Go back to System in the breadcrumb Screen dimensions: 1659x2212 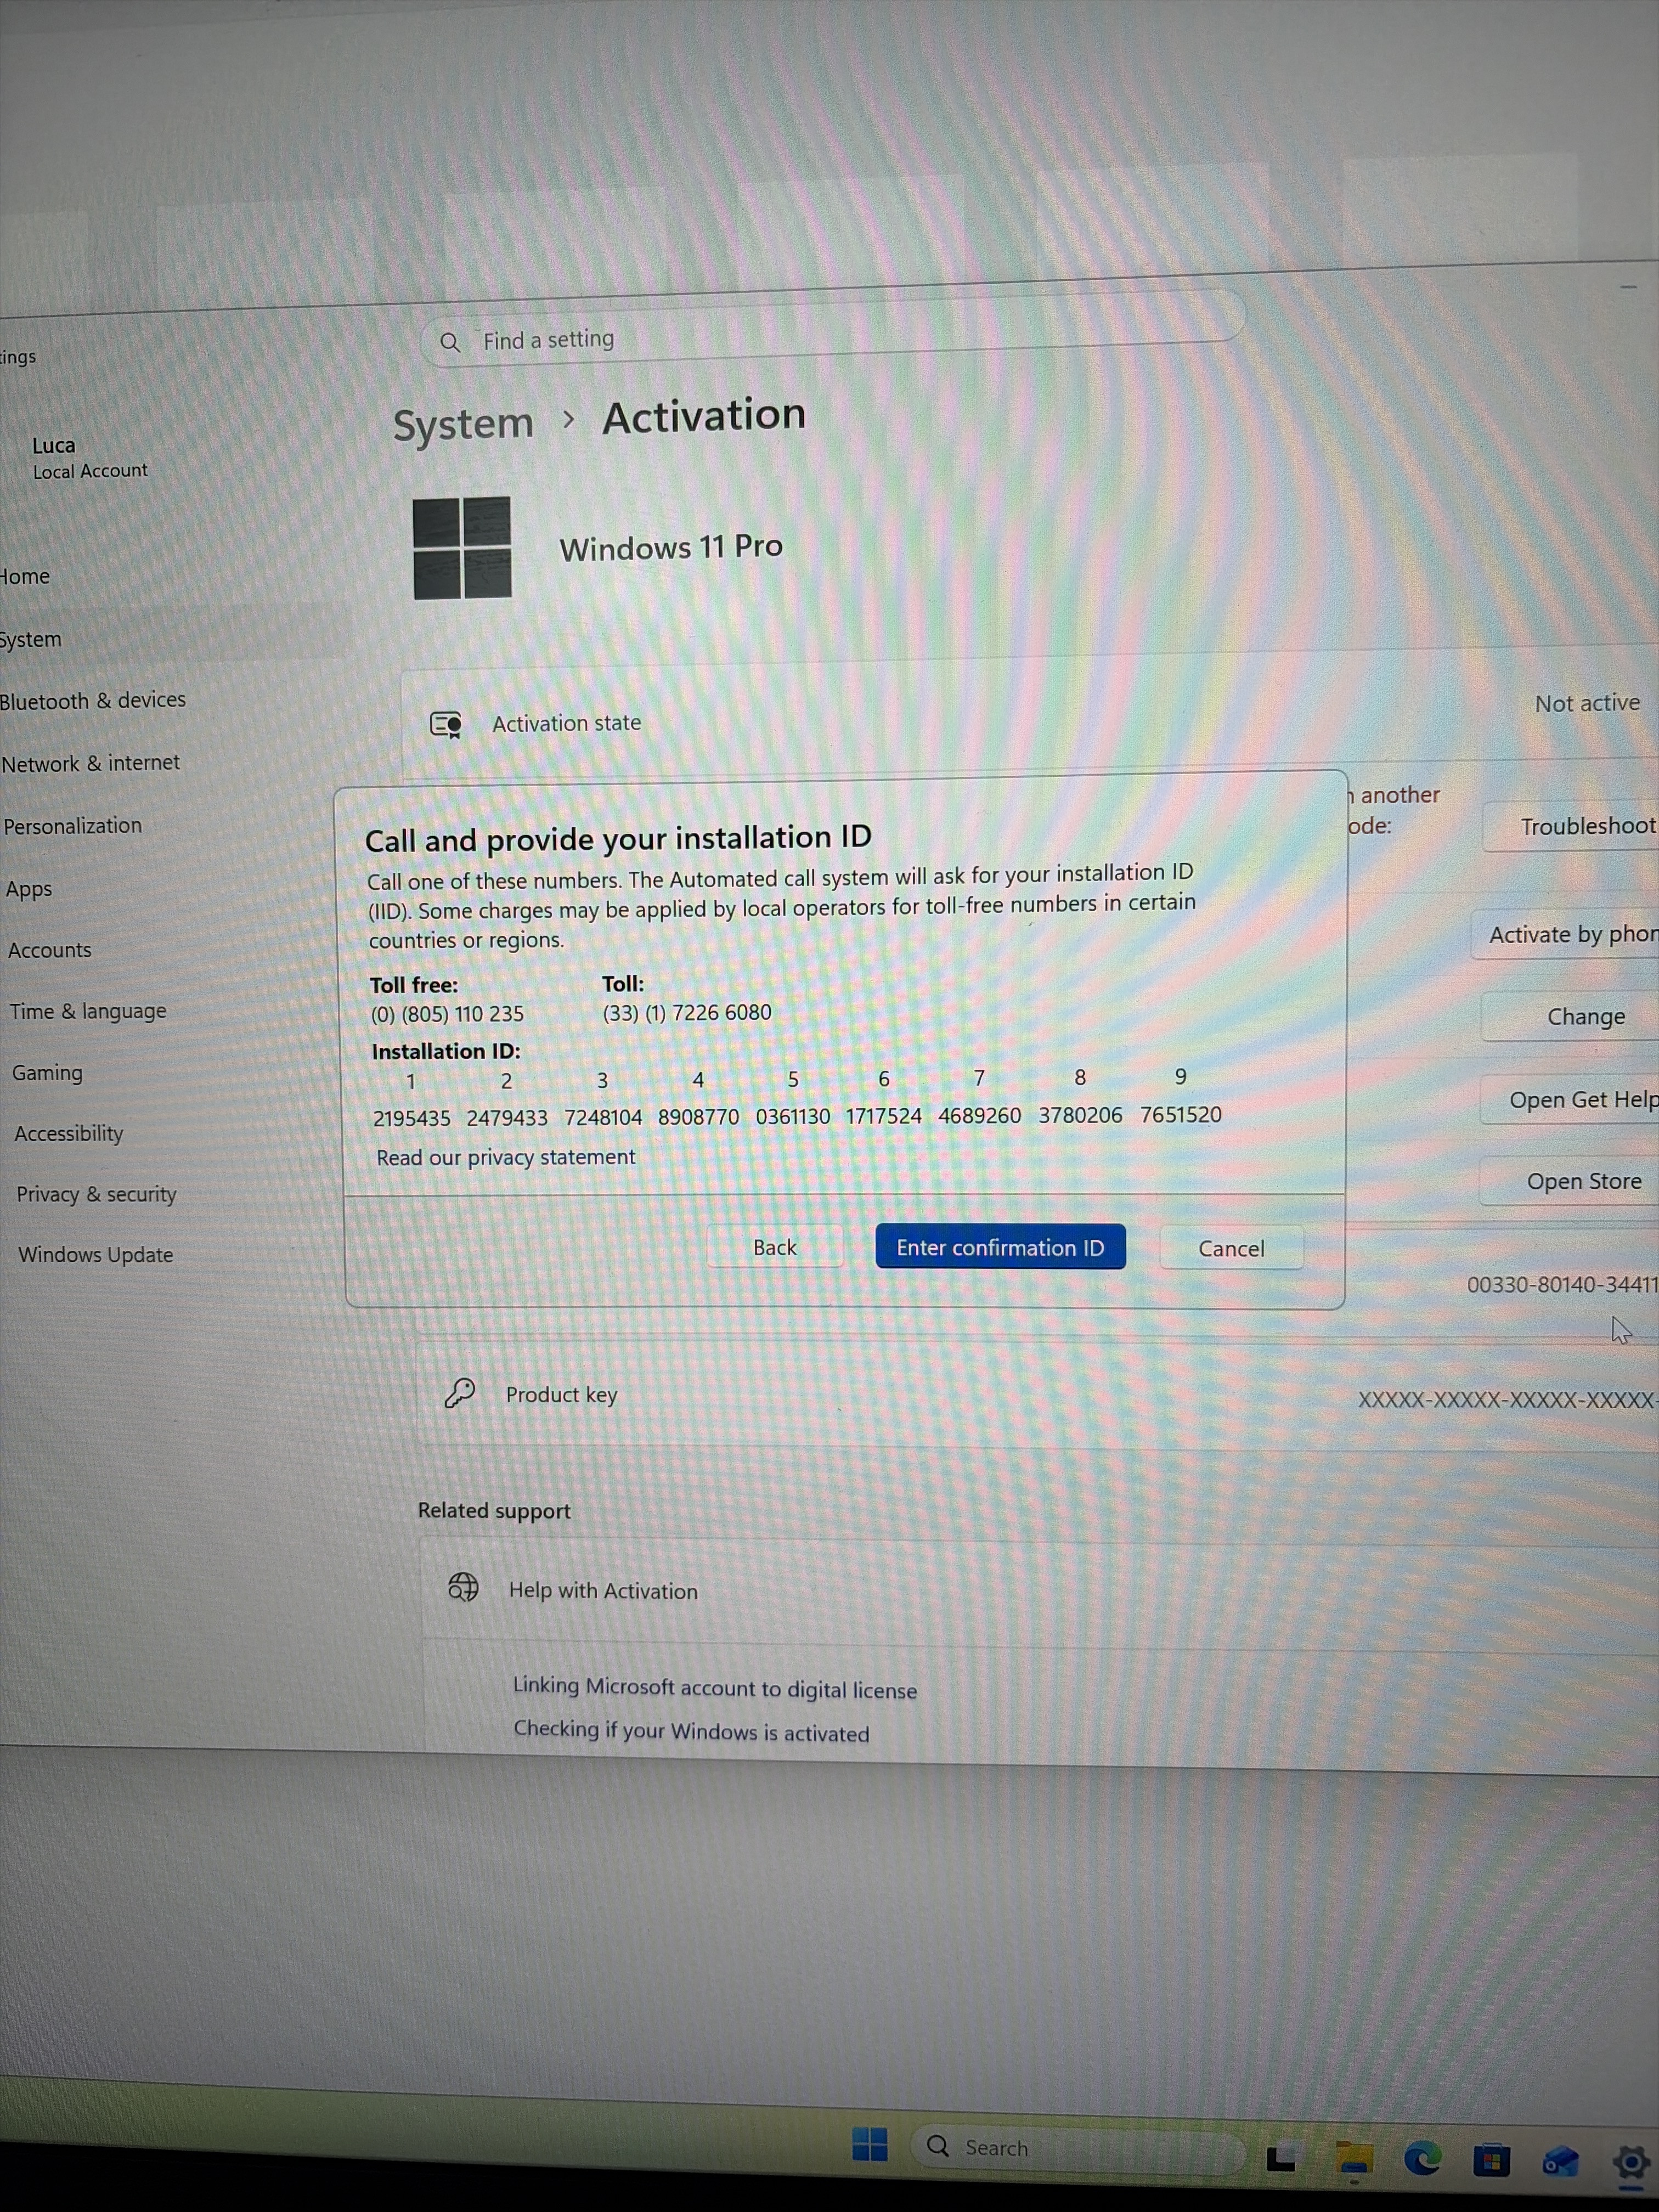pos(463,424)
